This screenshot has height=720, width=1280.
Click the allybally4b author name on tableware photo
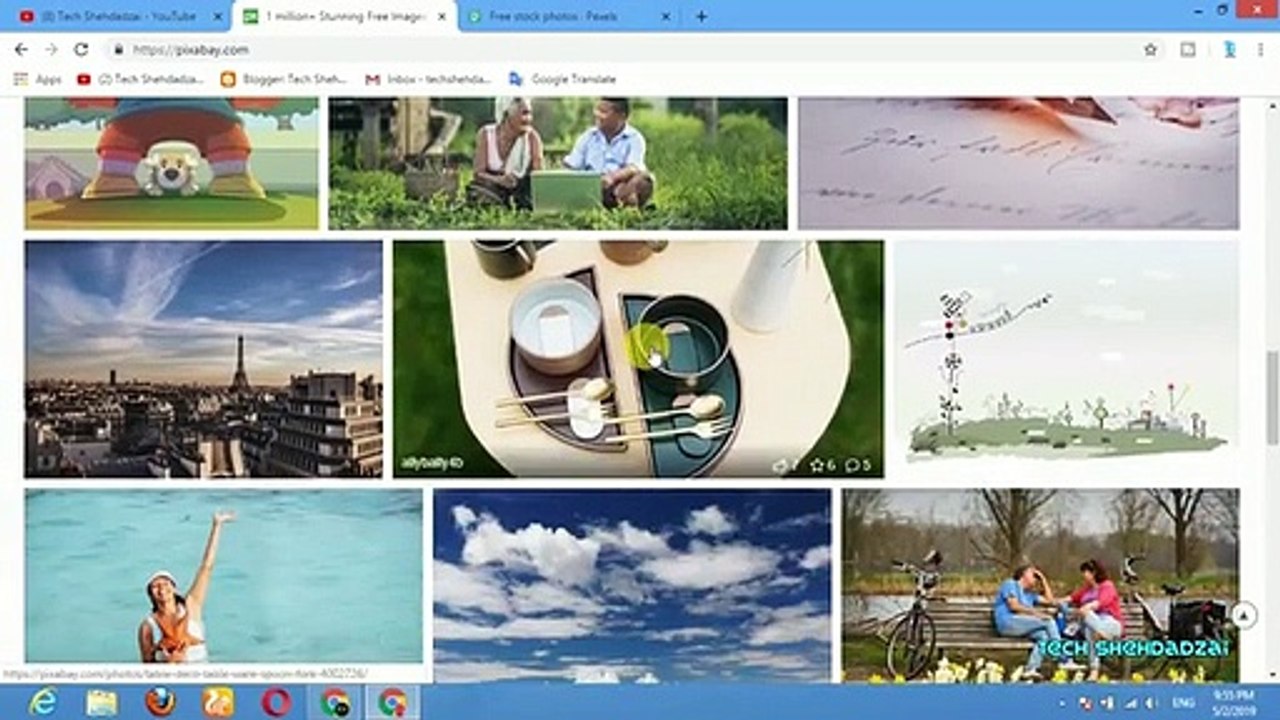431,465
